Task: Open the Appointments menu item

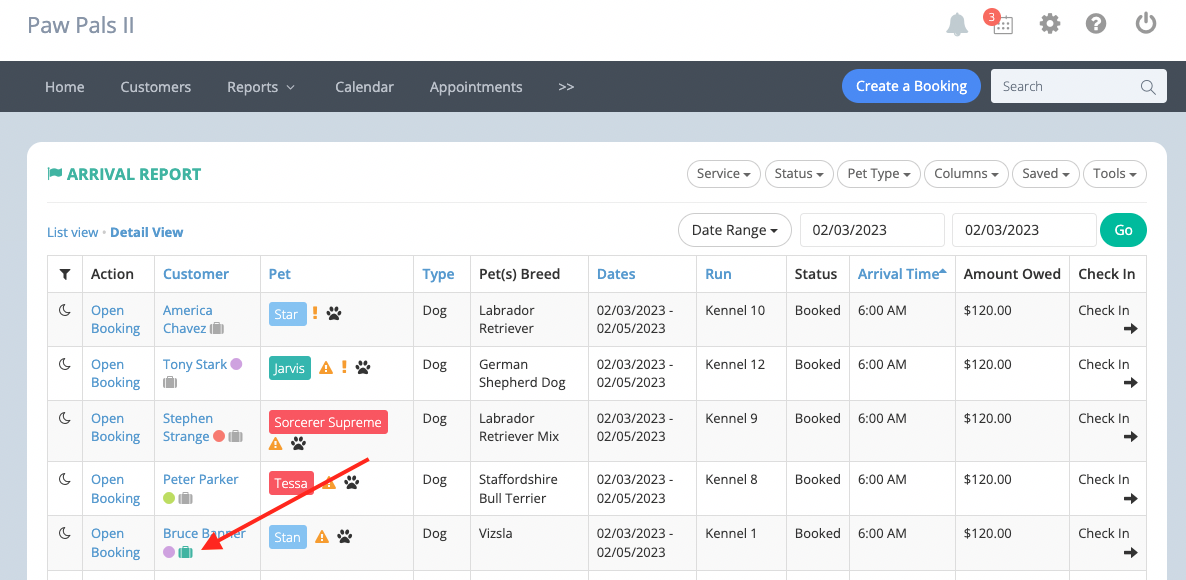Action: click(476, 87)
